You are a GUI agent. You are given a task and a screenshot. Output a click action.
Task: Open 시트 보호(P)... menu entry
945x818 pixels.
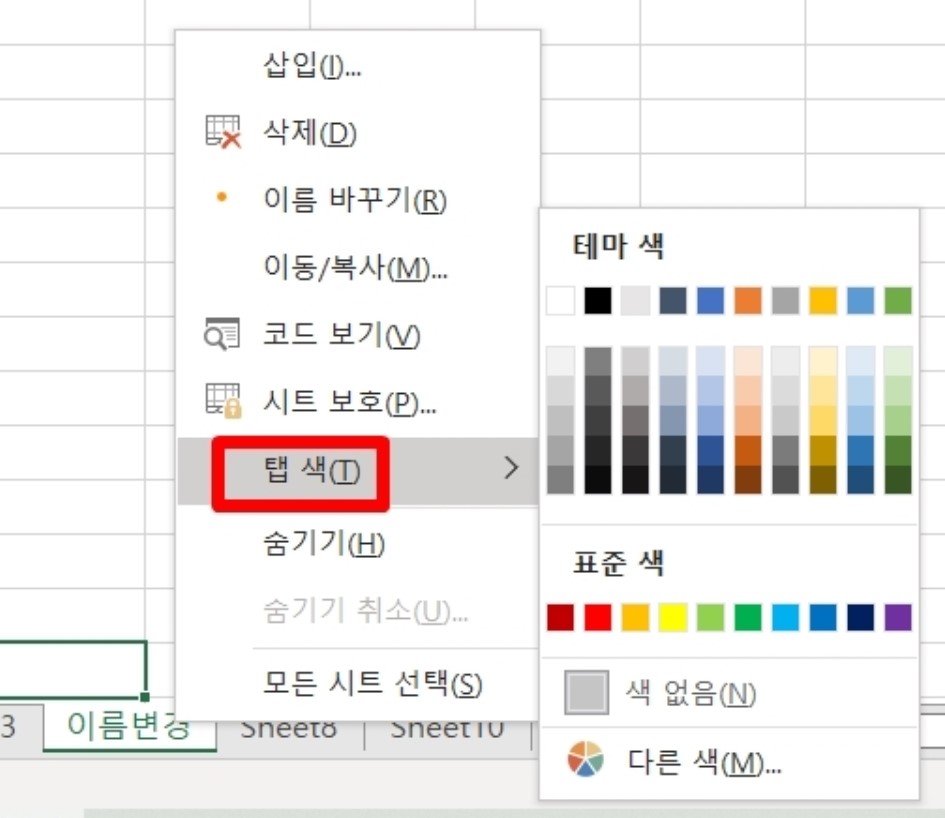(x=358, y=401)
